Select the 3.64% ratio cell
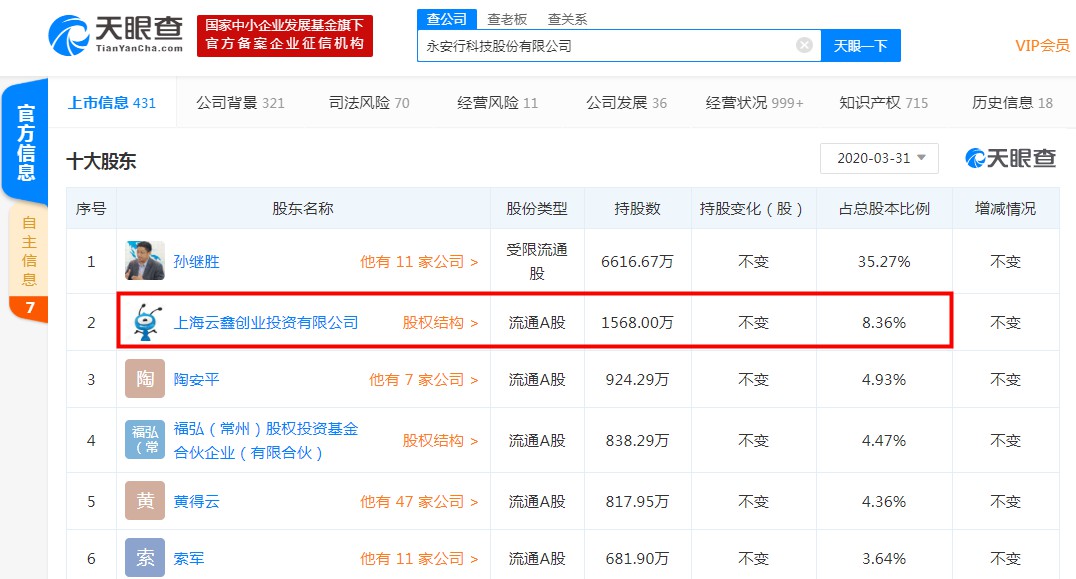1076x579 pixels. click(884, 558)
